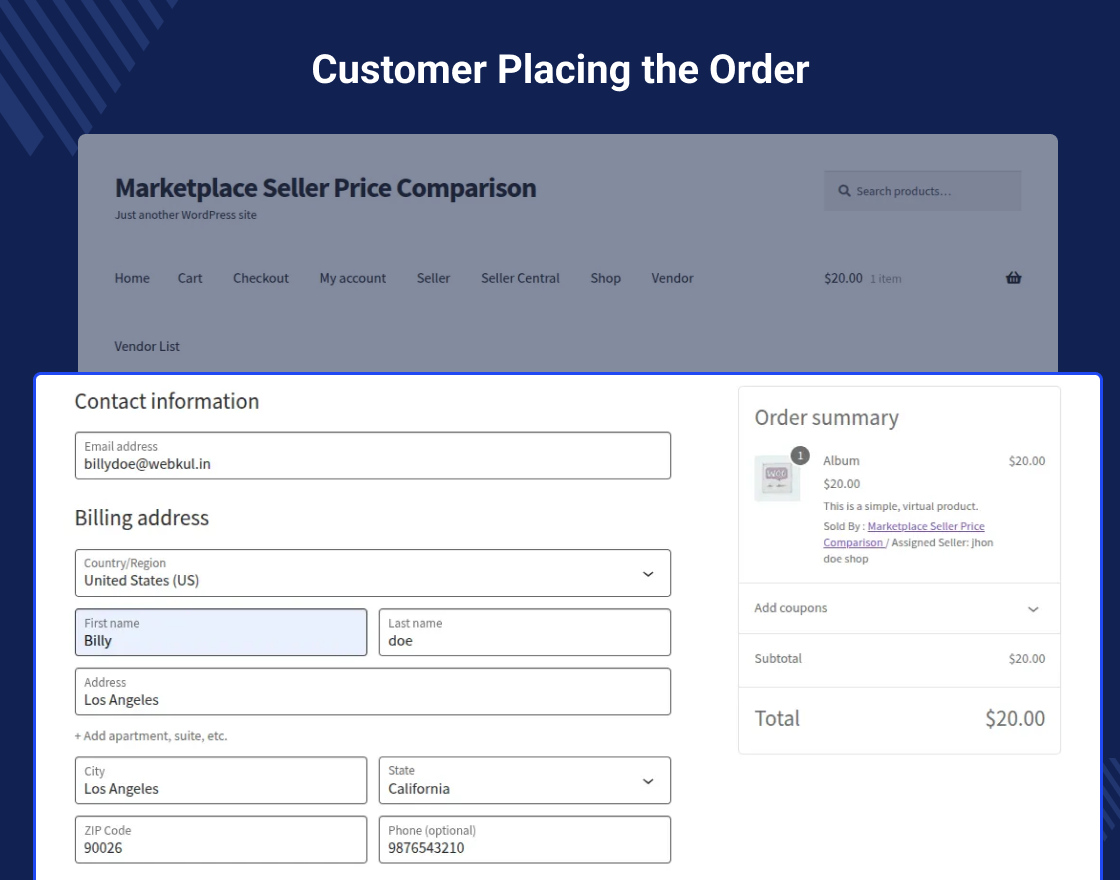Image resolution: width=1120 pixels, height=880 pixels.
Task: Open the Seller menu item
Action: (x=434, y=278)
